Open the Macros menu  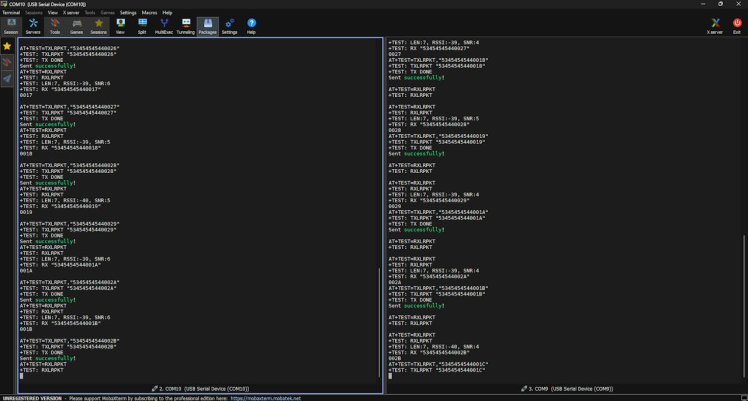coord(149,13)
